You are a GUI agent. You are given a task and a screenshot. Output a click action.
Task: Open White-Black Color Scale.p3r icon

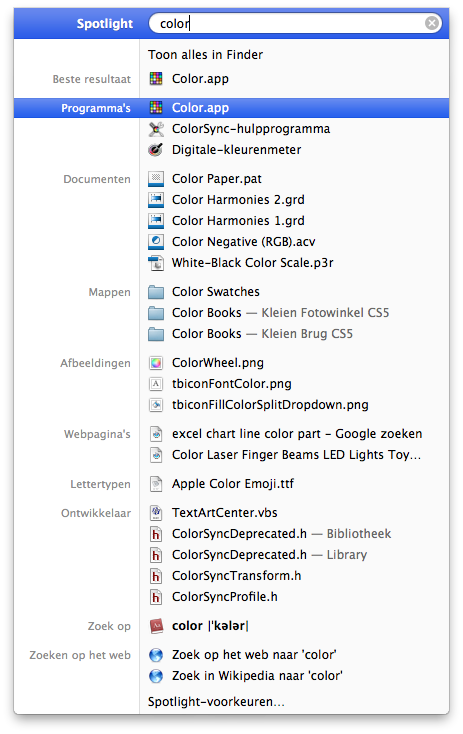point(156,263)
